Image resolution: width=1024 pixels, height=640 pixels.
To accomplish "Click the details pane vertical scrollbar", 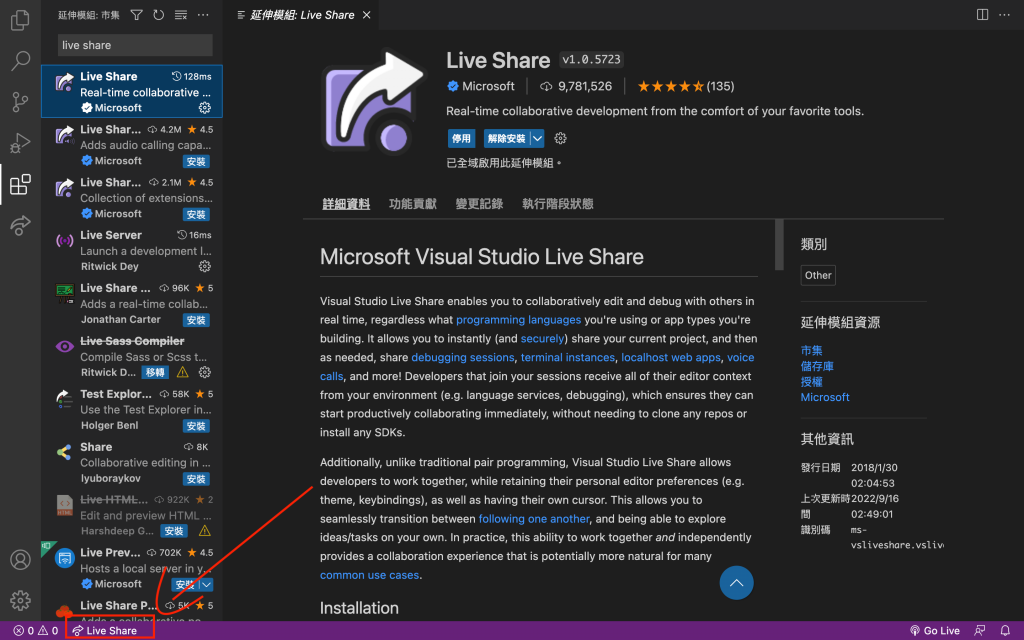I will pyautogui.click(x=778, y=245).
